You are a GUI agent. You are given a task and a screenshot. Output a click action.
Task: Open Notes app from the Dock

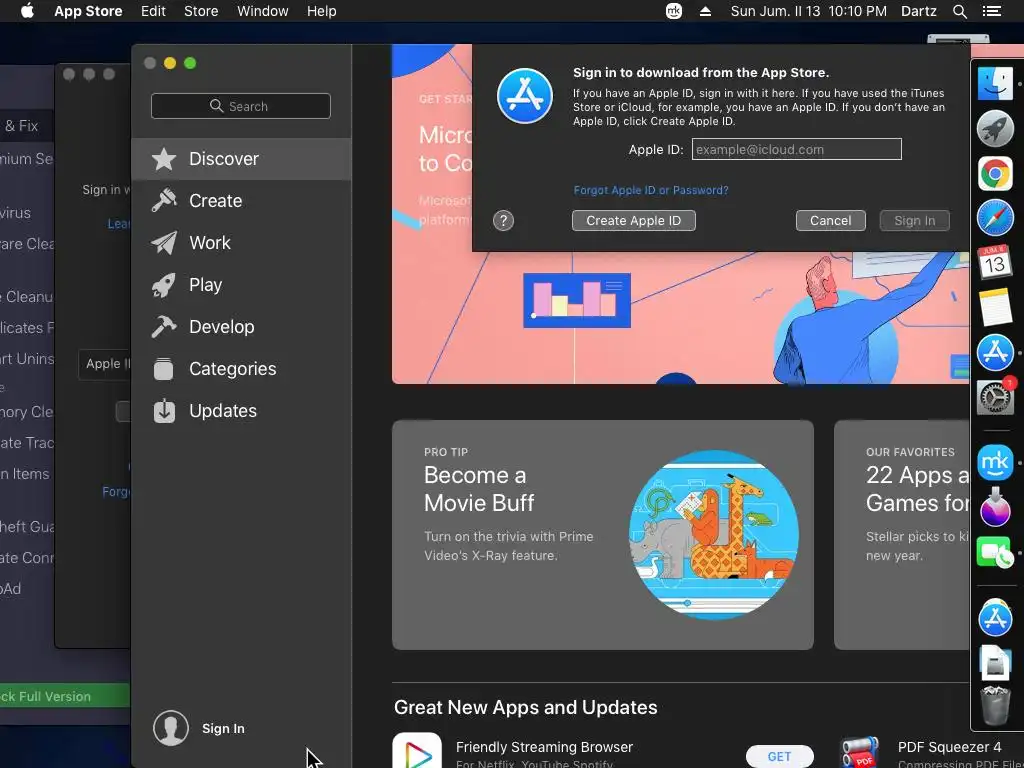click(x=995, y=307)
